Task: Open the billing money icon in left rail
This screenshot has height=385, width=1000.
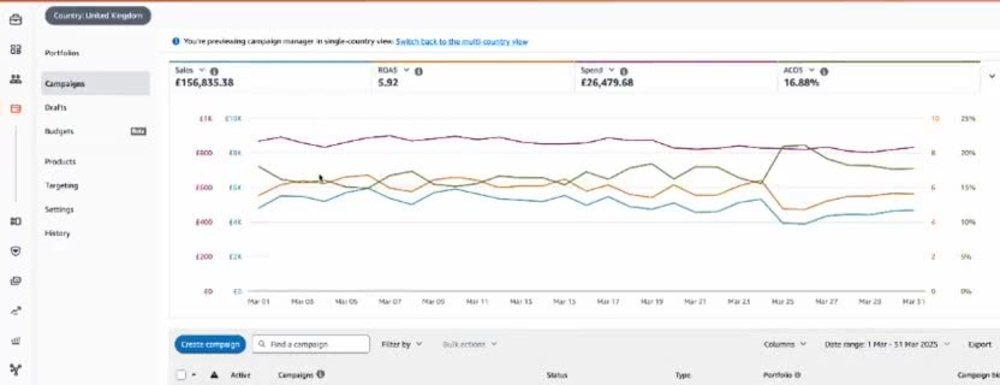Action: click(x=15, y=221)
